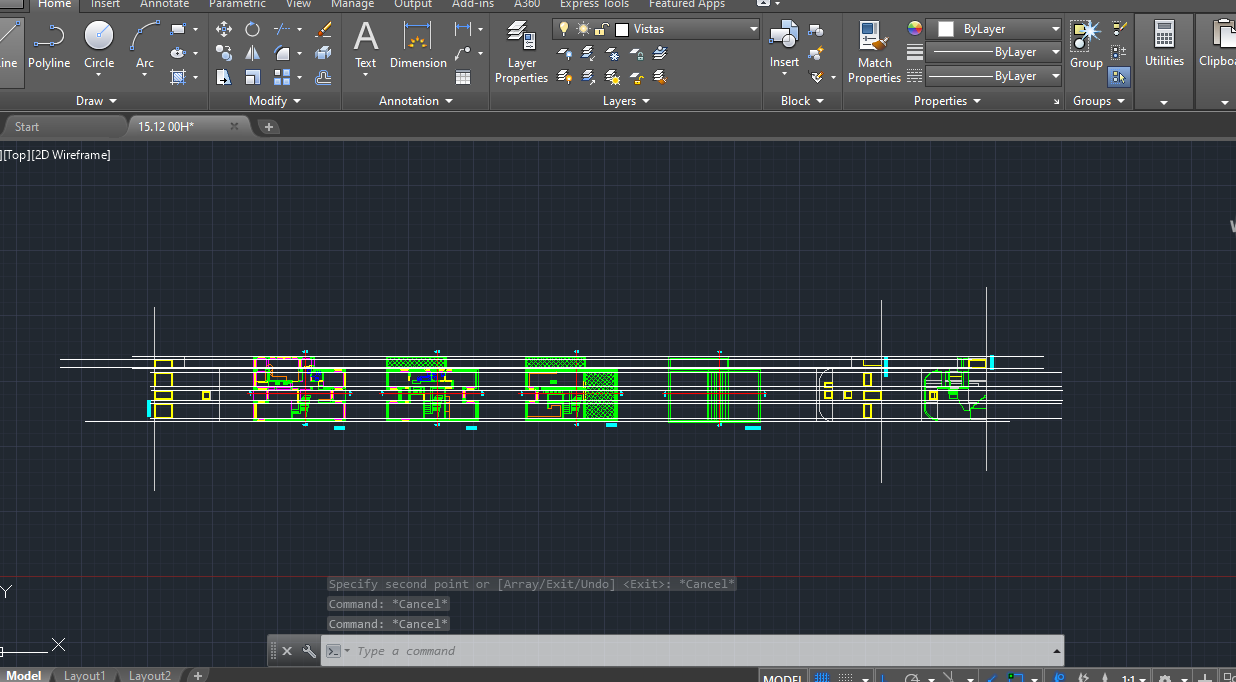Click the object color wheel icon

(x=914, y=29)
